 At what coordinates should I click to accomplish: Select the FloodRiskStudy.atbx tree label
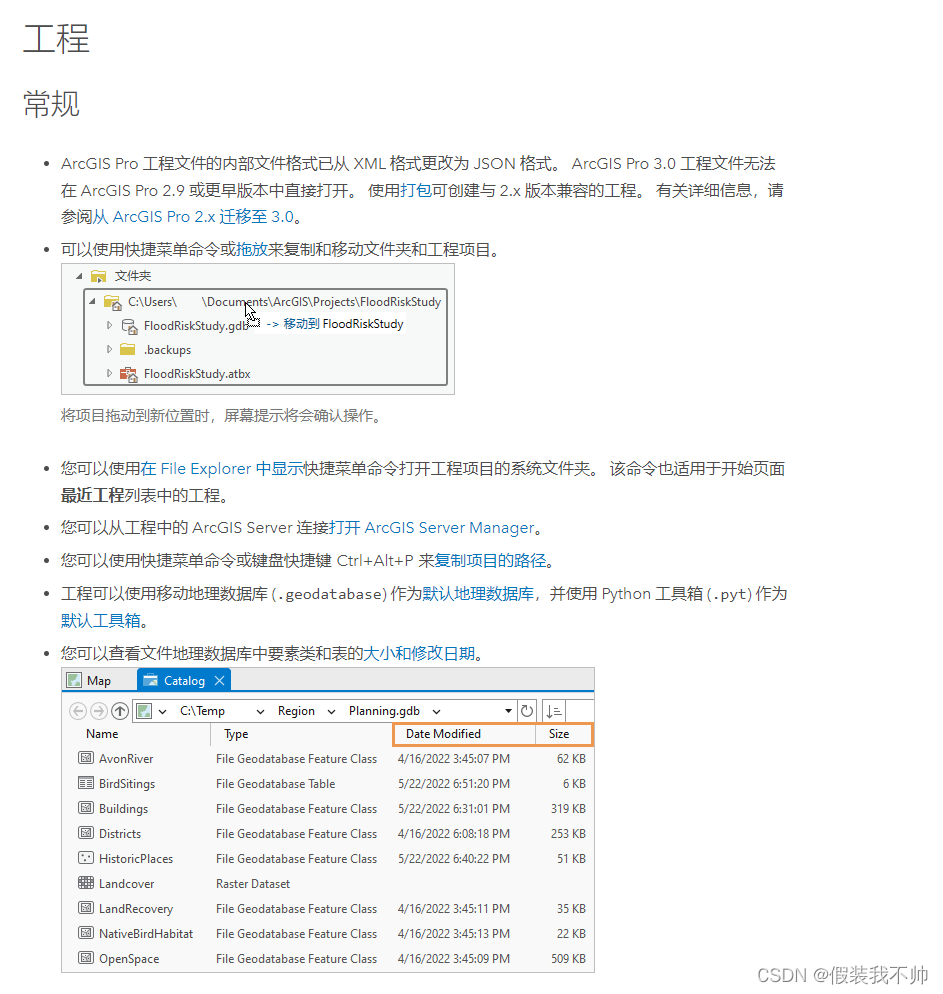197,374
